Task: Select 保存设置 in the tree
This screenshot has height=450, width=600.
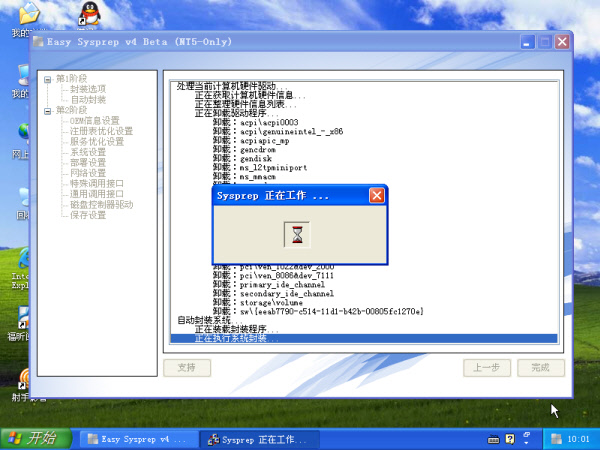Action: pyautogui.click(x=88, y=215)
